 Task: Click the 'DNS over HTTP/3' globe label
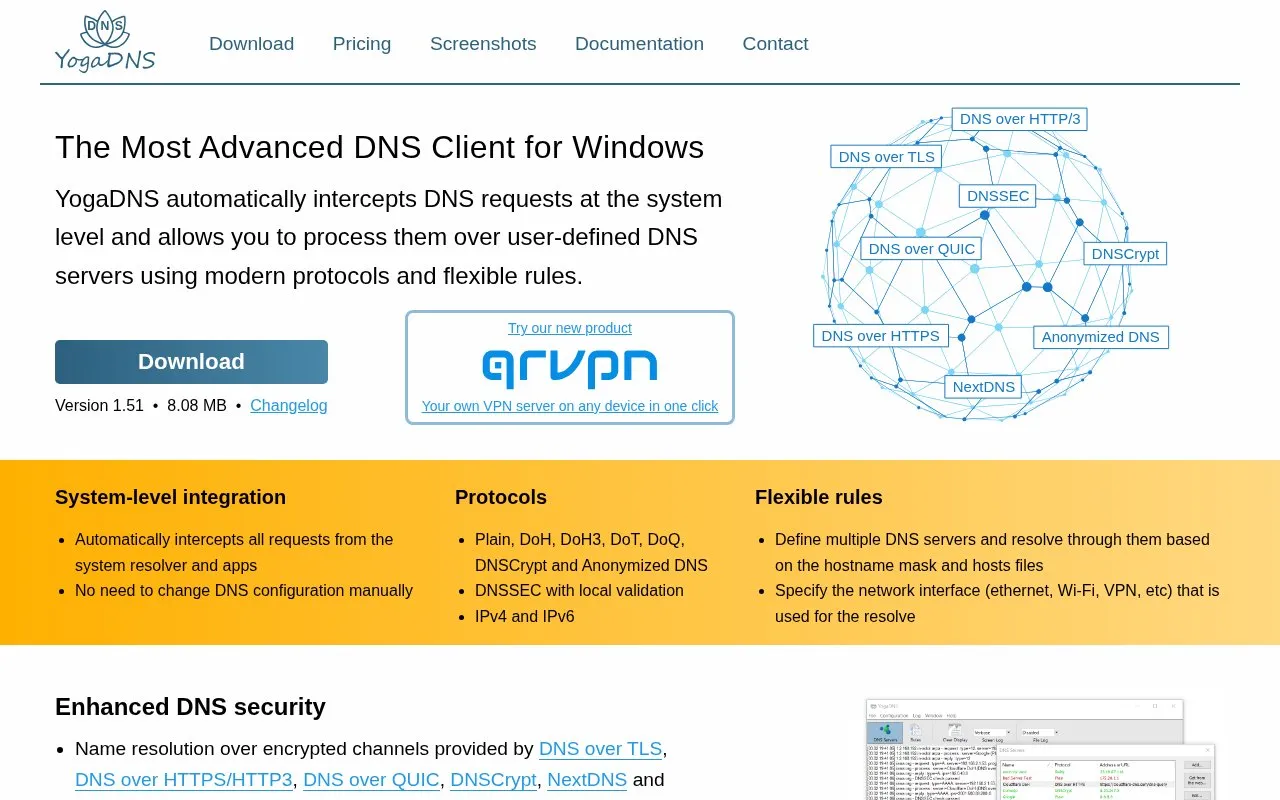click(x=1020, y=119)
